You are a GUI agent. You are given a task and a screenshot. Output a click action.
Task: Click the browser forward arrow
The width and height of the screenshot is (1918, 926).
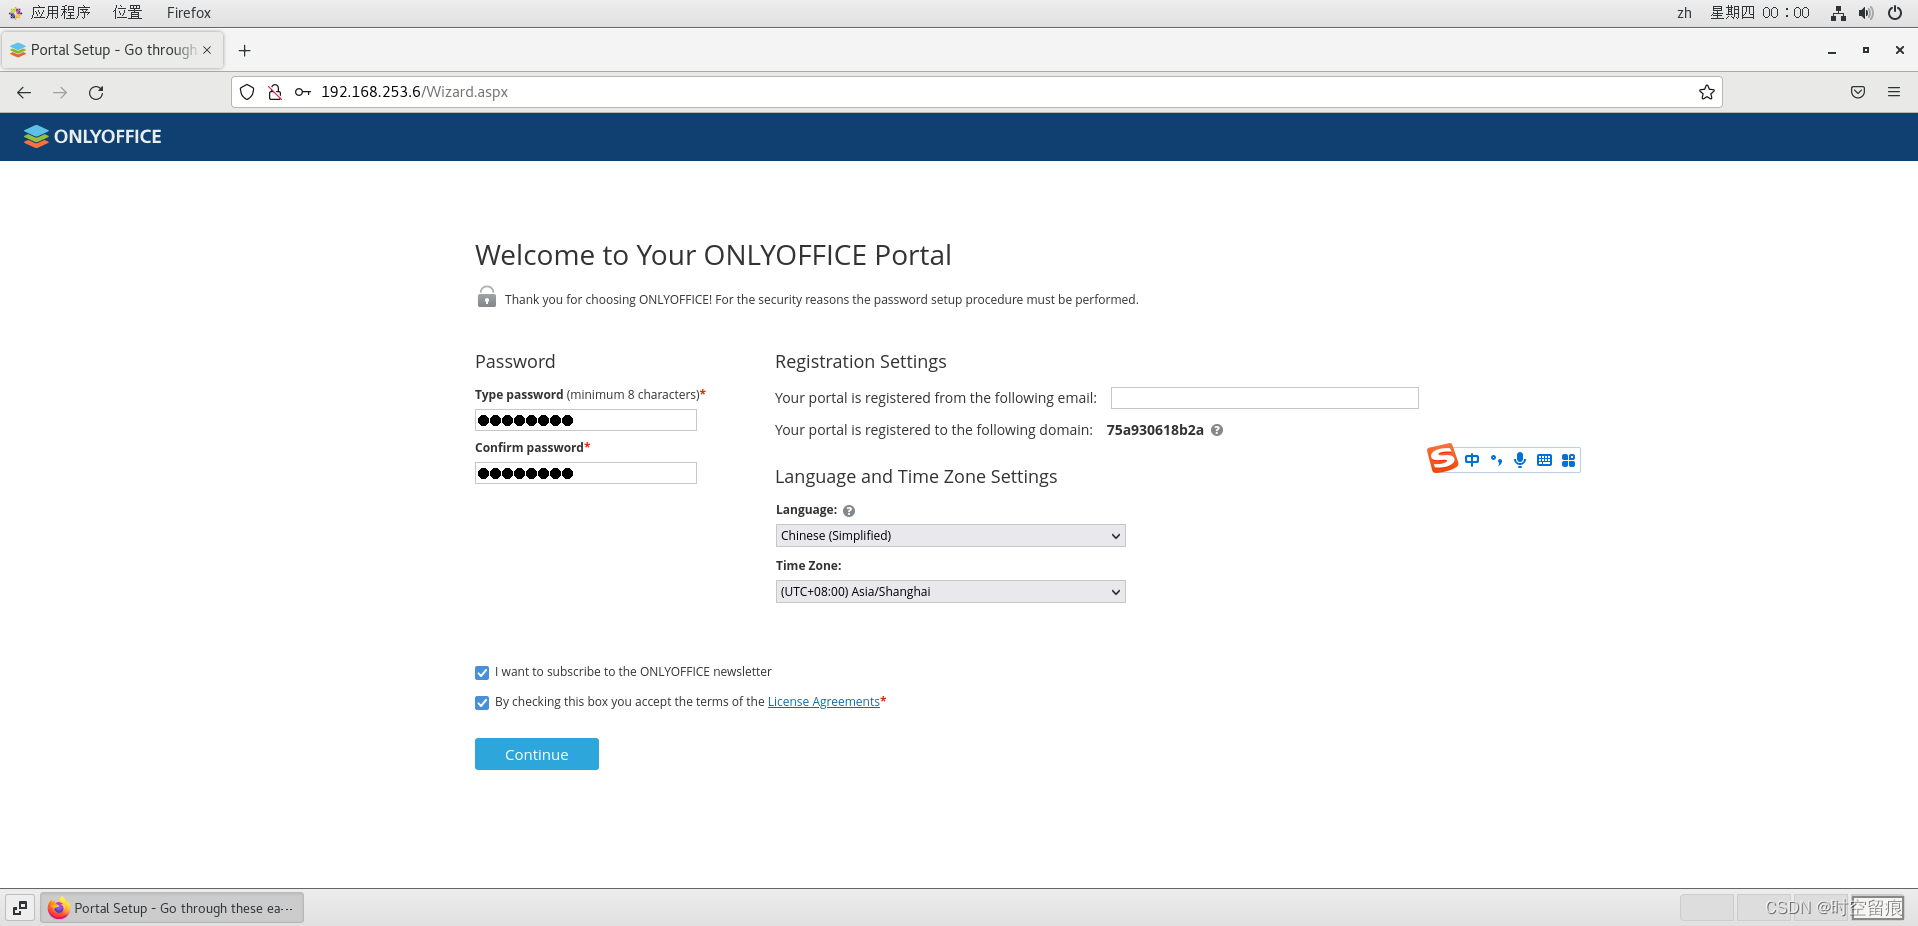(x=60, y=92)
